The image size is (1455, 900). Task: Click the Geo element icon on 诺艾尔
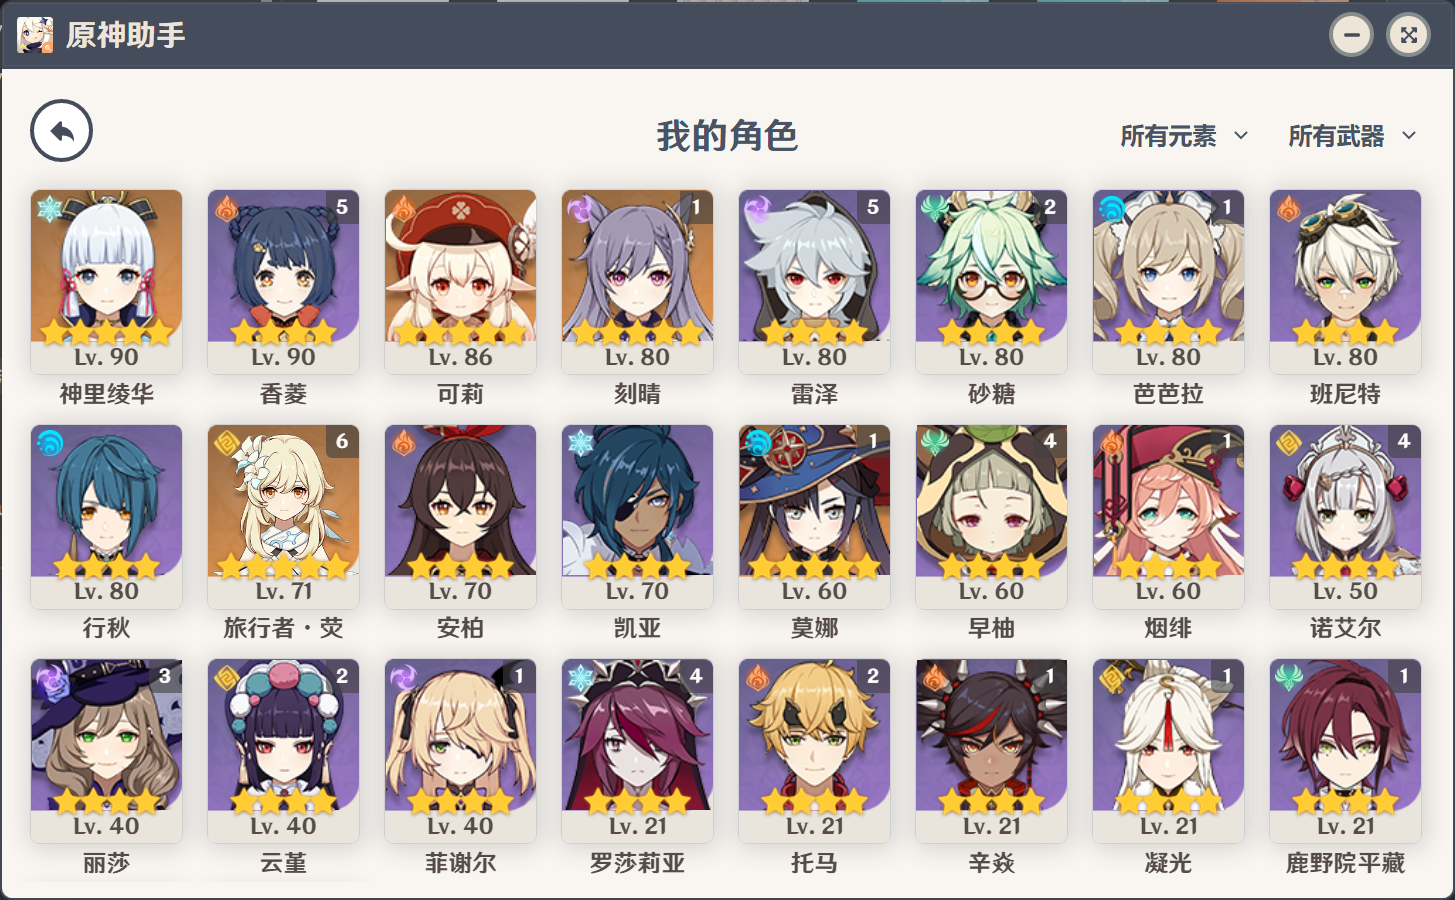[1288, 442]
